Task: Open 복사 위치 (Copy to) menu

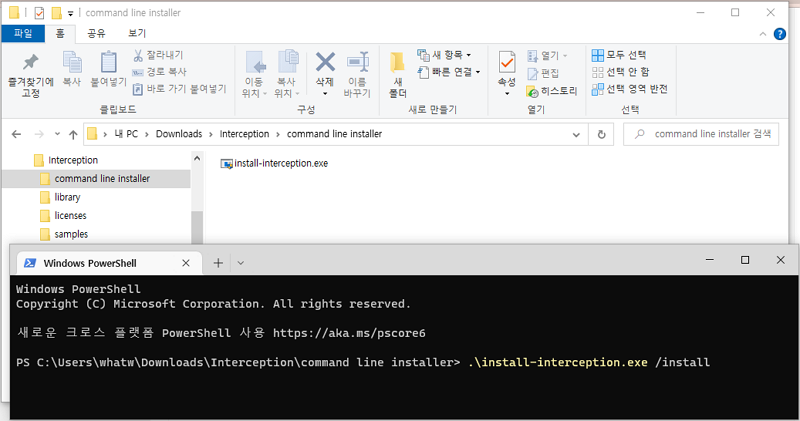Action: coord(287,75)
